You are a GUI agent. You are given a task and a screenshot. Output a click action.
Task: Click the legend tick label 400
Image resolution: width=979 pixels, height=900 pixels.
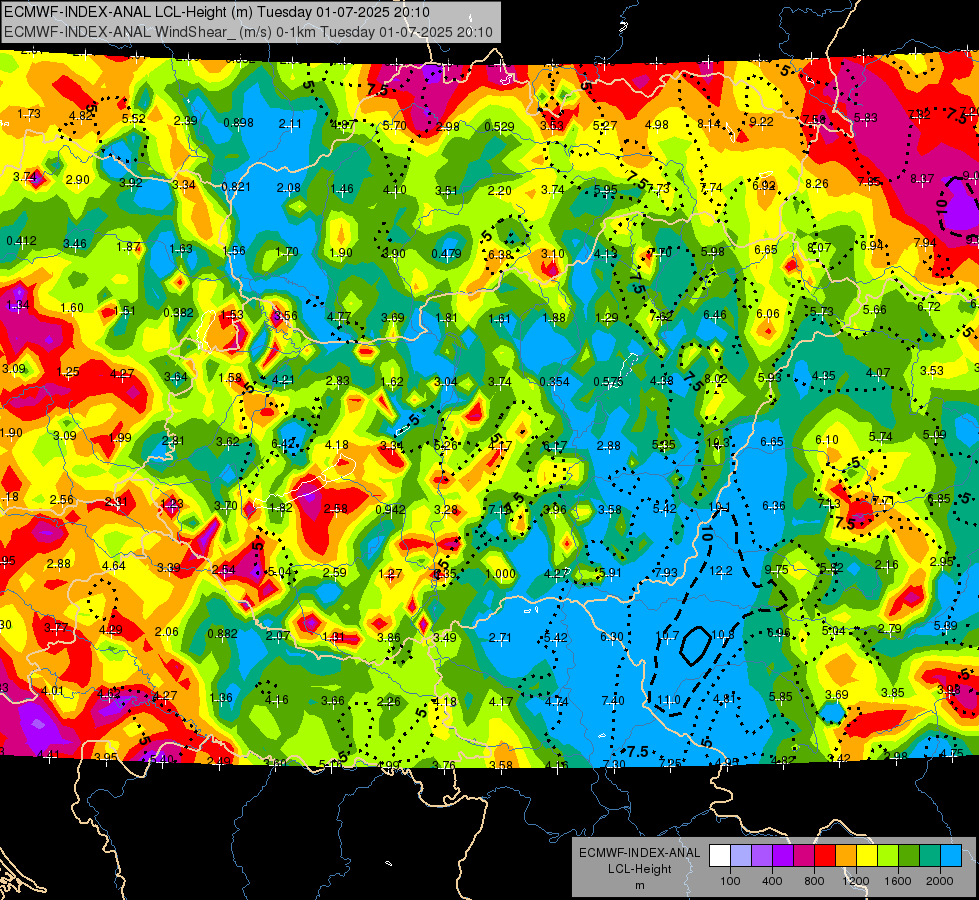click(x=772, y=881)
